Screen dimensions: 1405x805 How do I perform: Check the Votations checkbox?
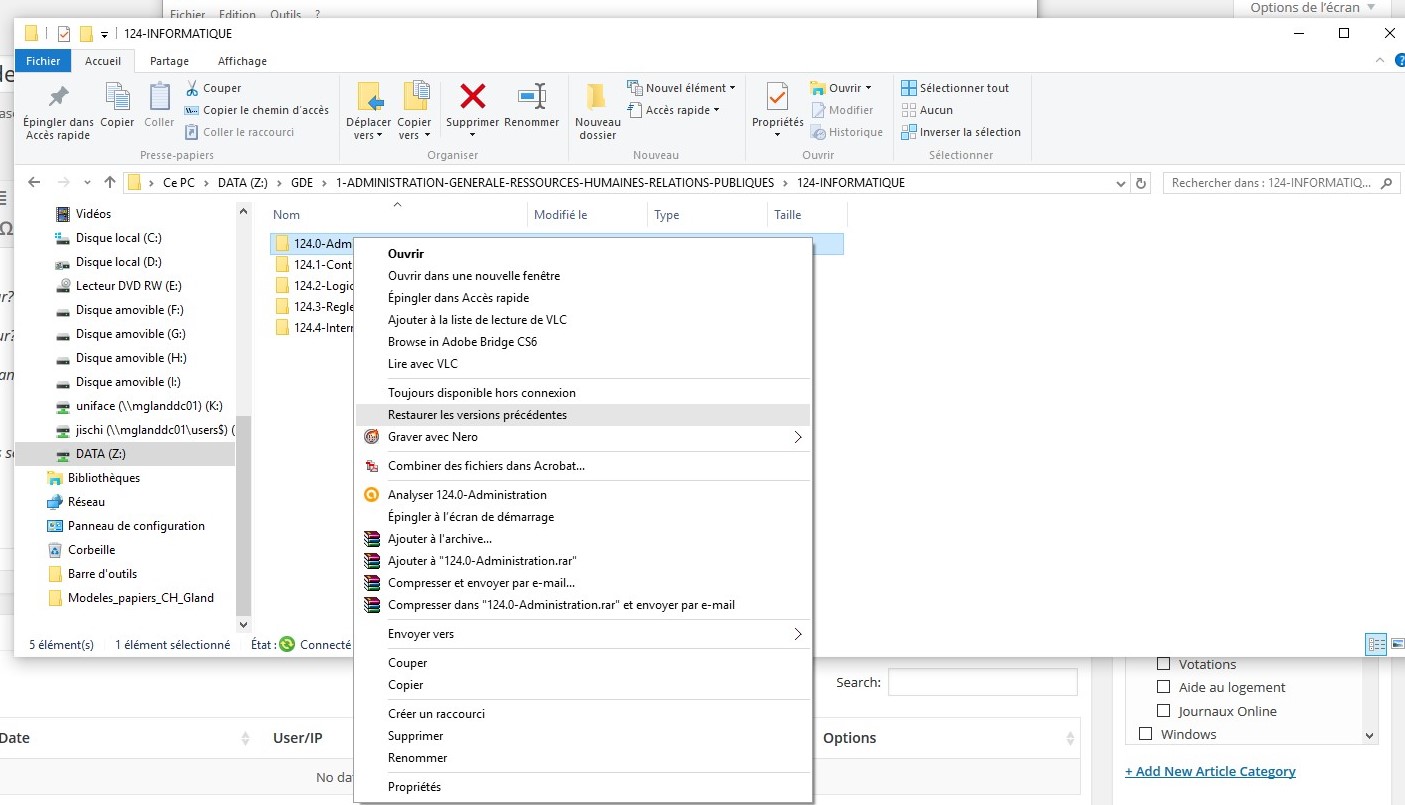pyautogui.click(x=1163, y=664)
